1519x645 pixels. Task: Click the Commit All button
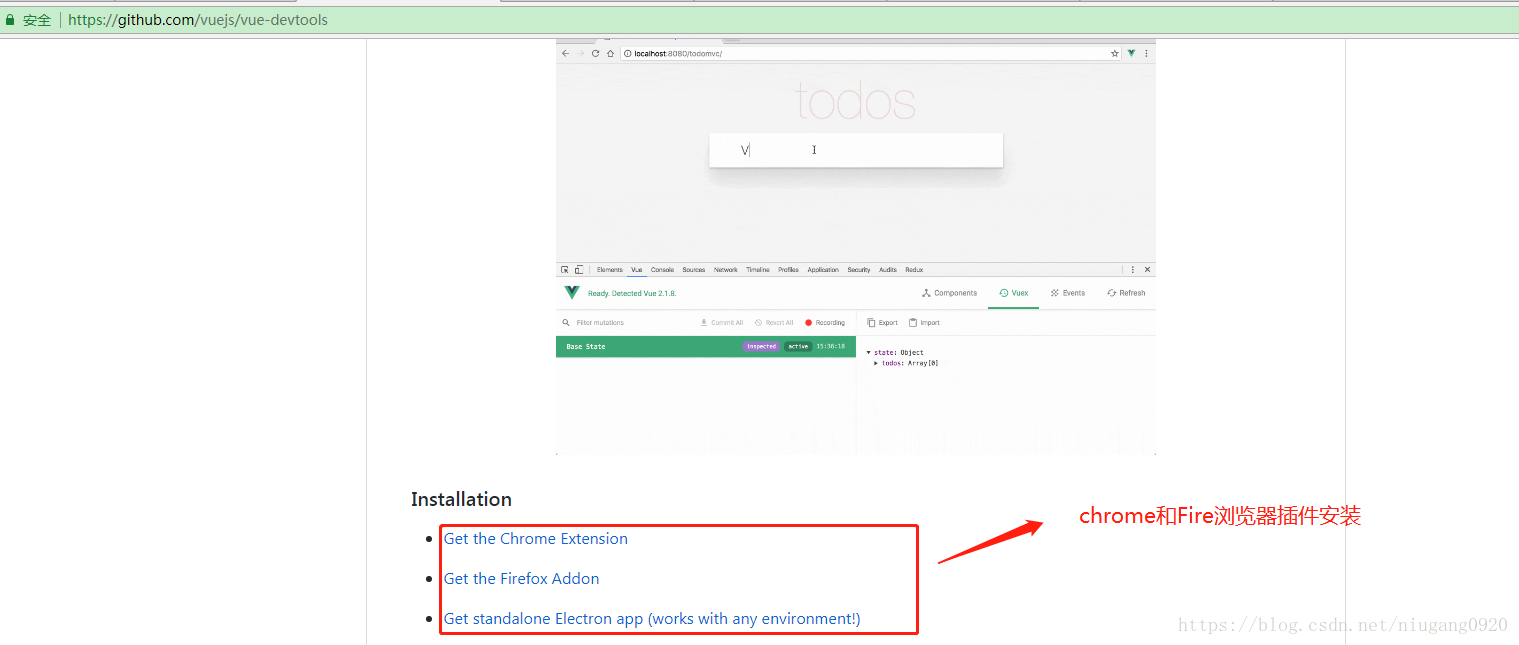(722, 323)
